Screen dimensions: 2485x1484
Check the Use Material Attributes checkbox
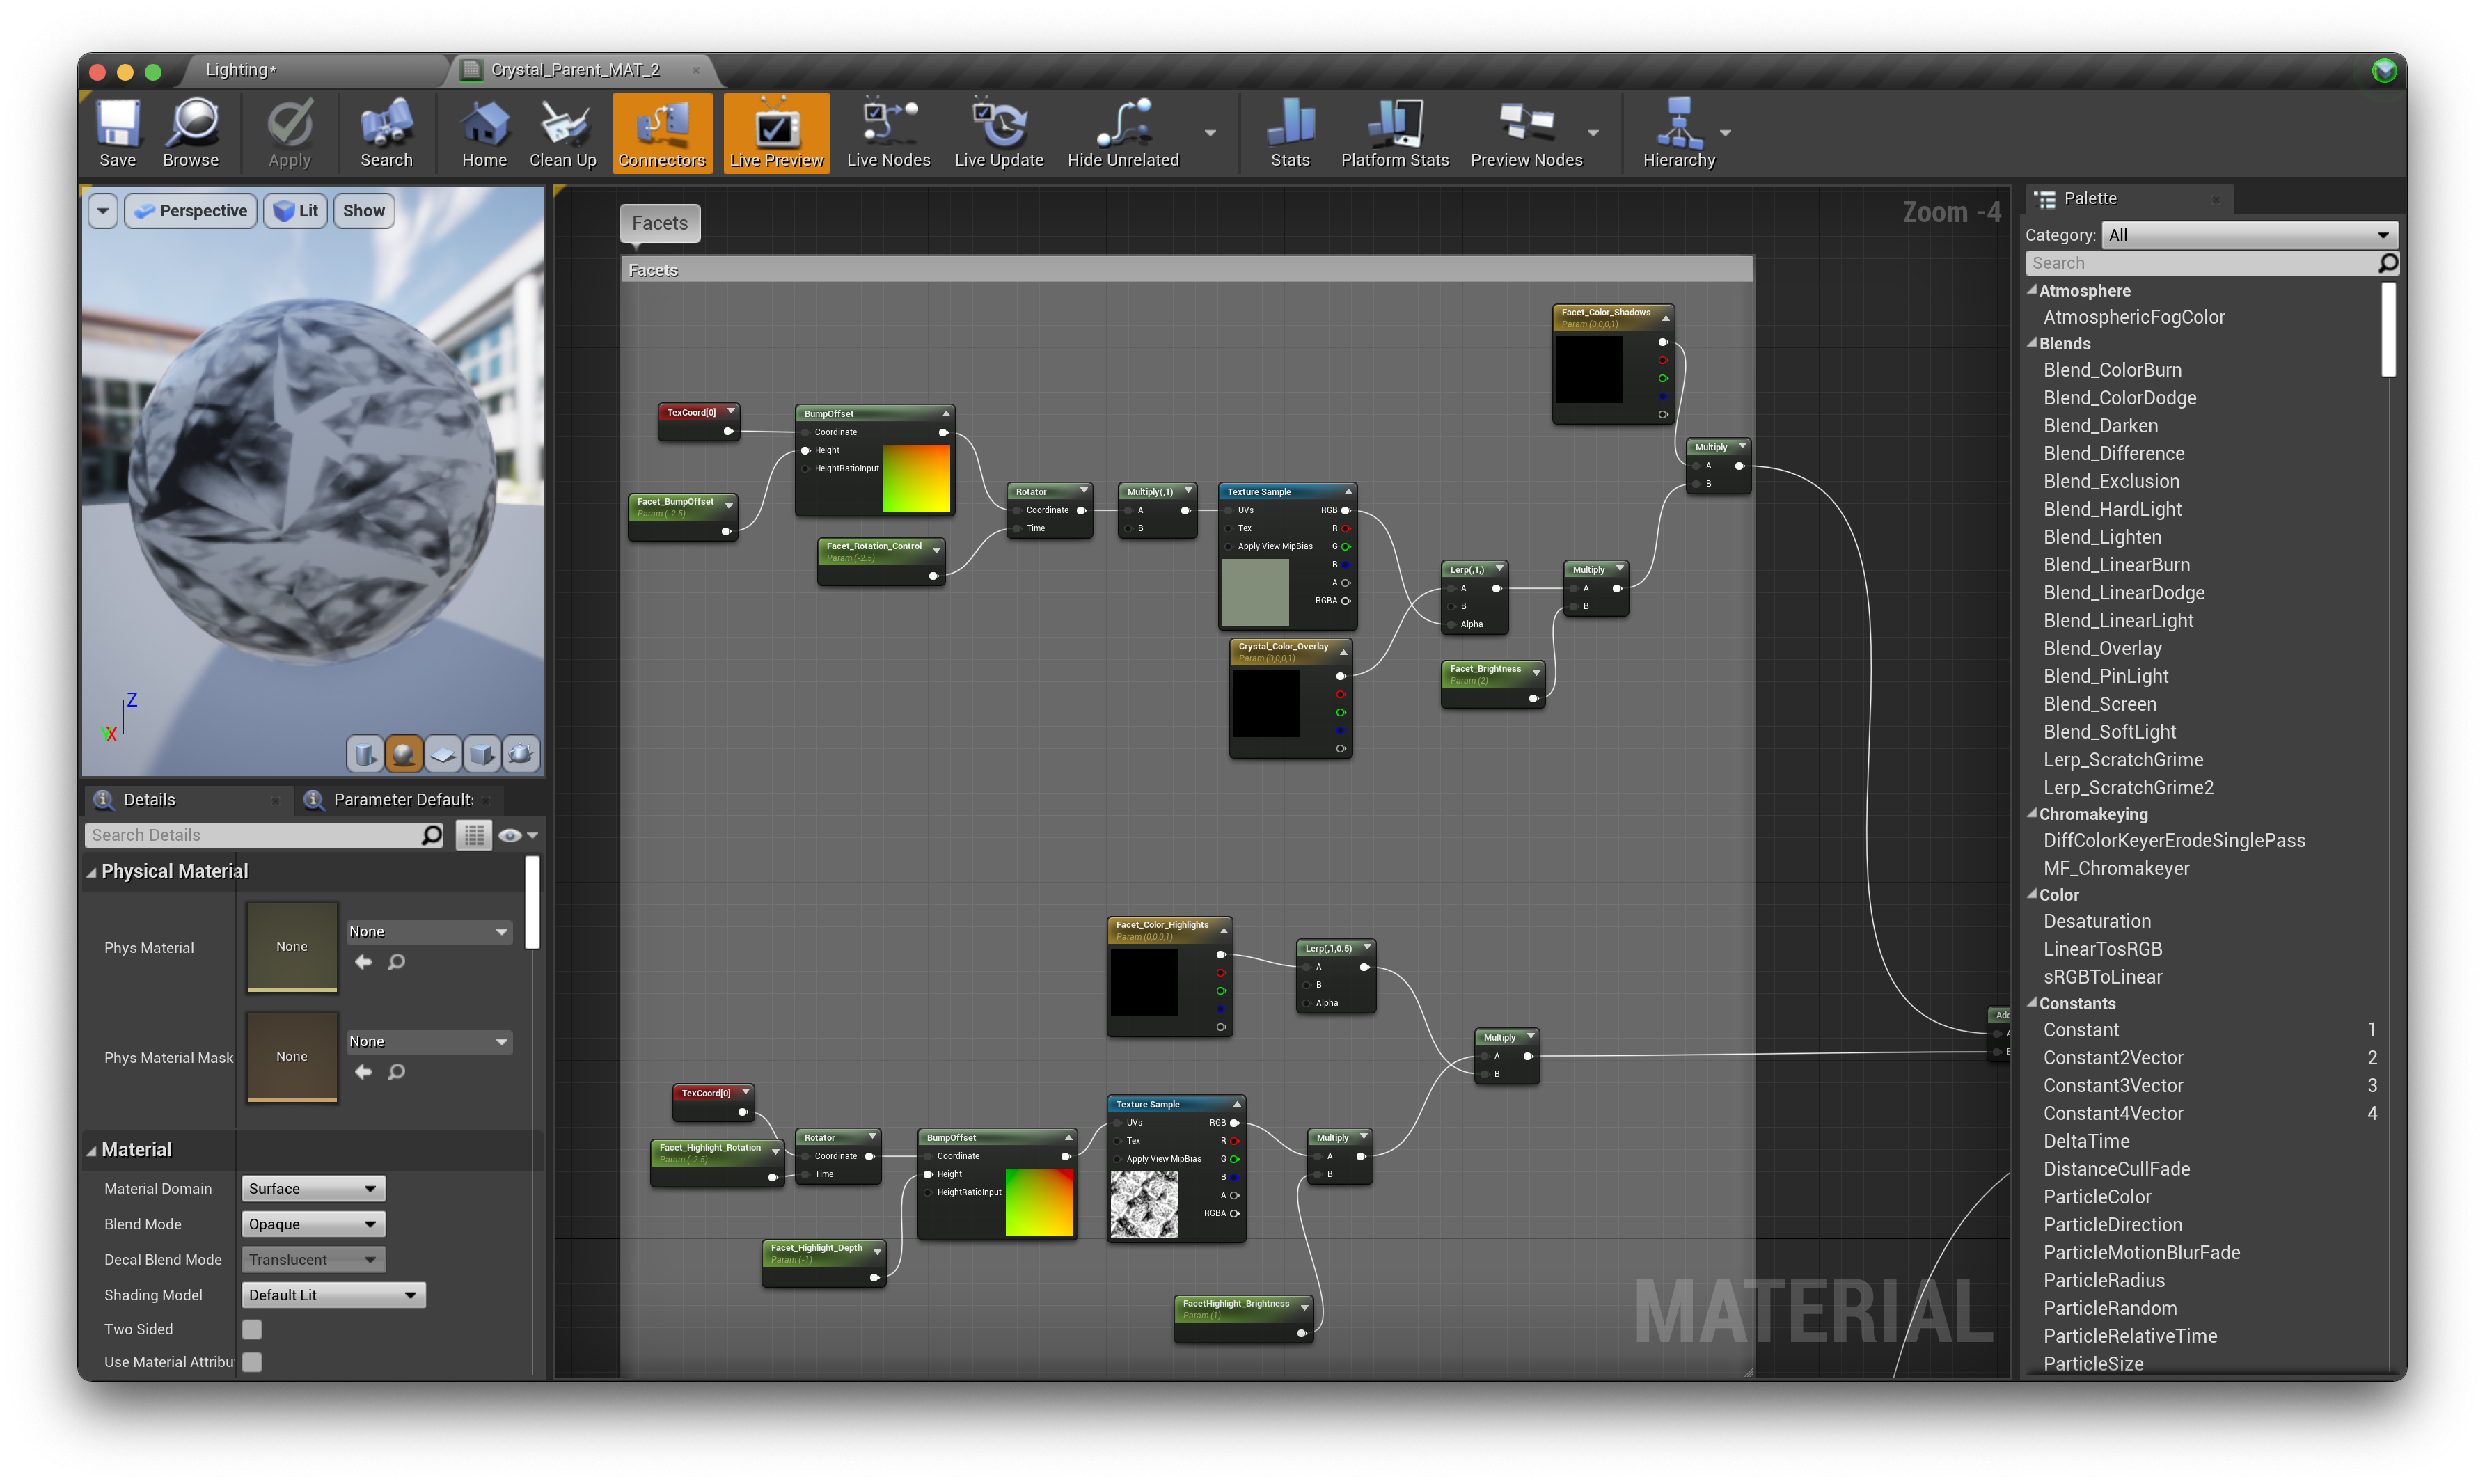coord(252,1362)
